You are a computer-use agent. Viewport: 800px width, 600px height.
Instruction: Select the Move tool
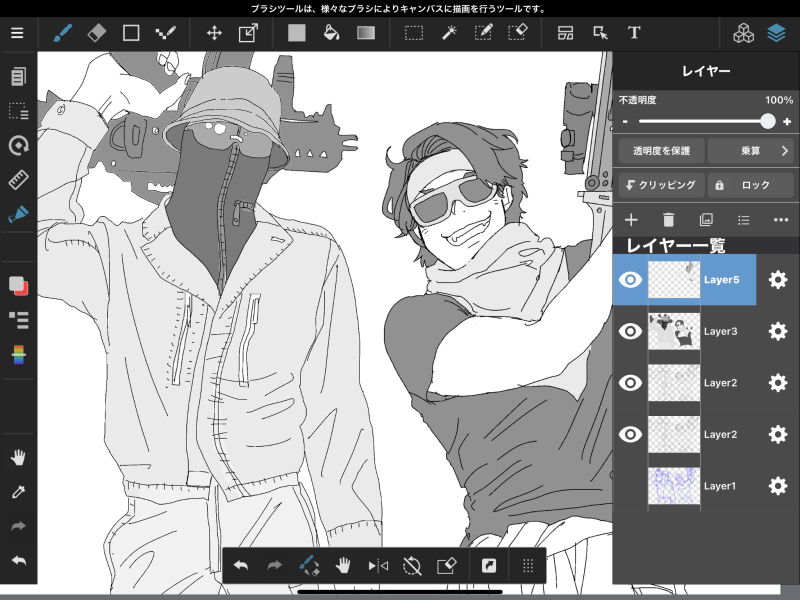(214, 32)
